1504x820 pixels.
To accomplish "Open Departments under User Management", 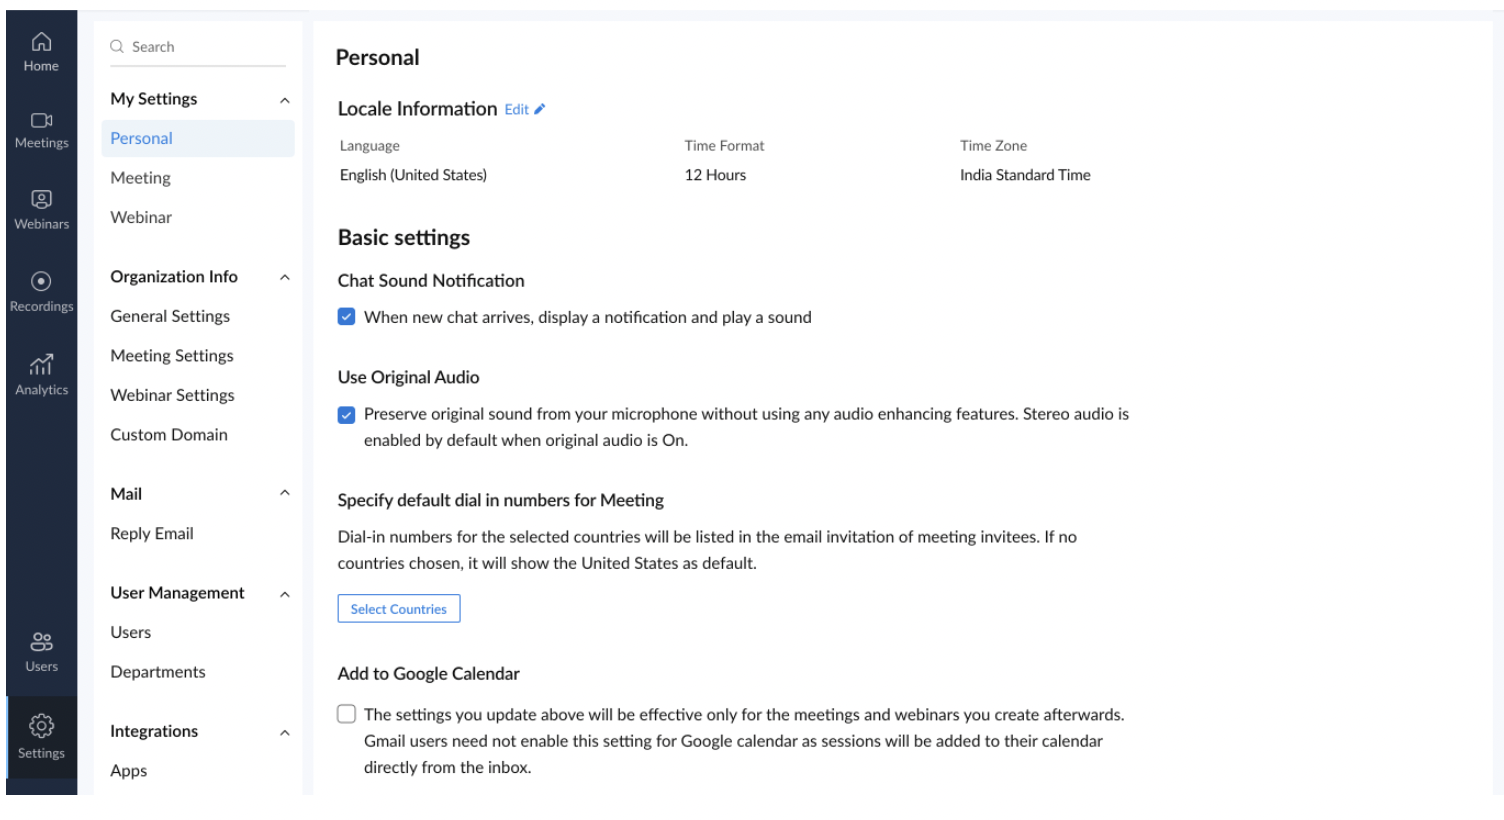I will (x=158, y=672).
